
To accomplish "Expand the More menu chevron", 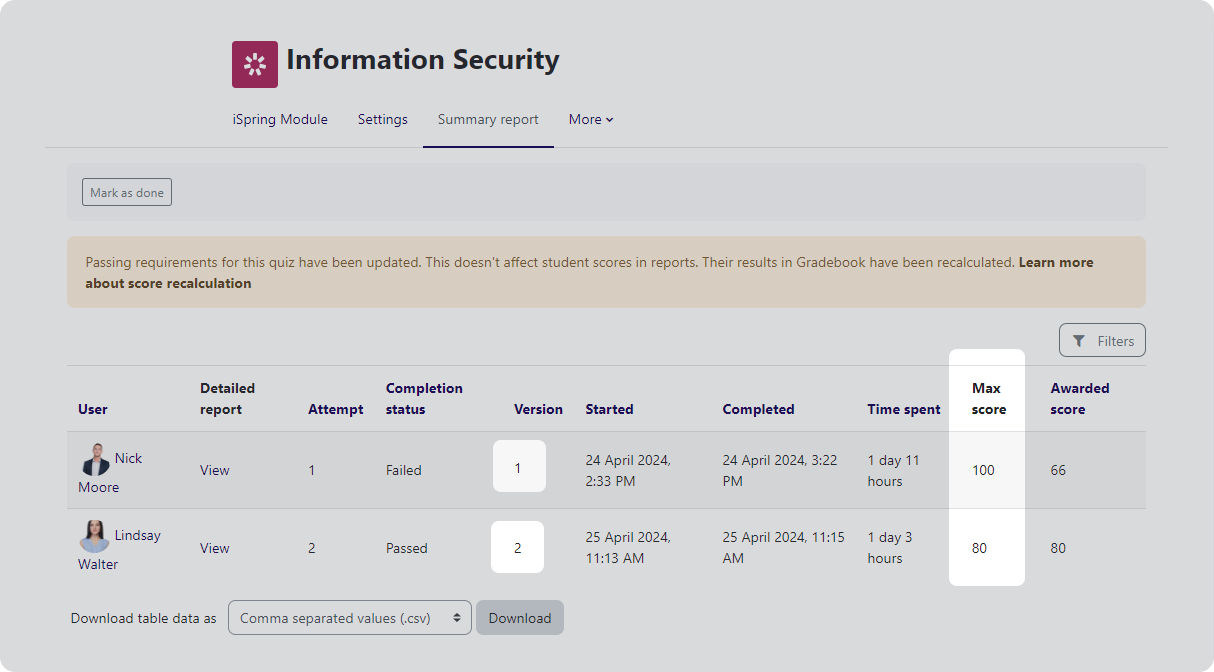I will click(610, 120).
